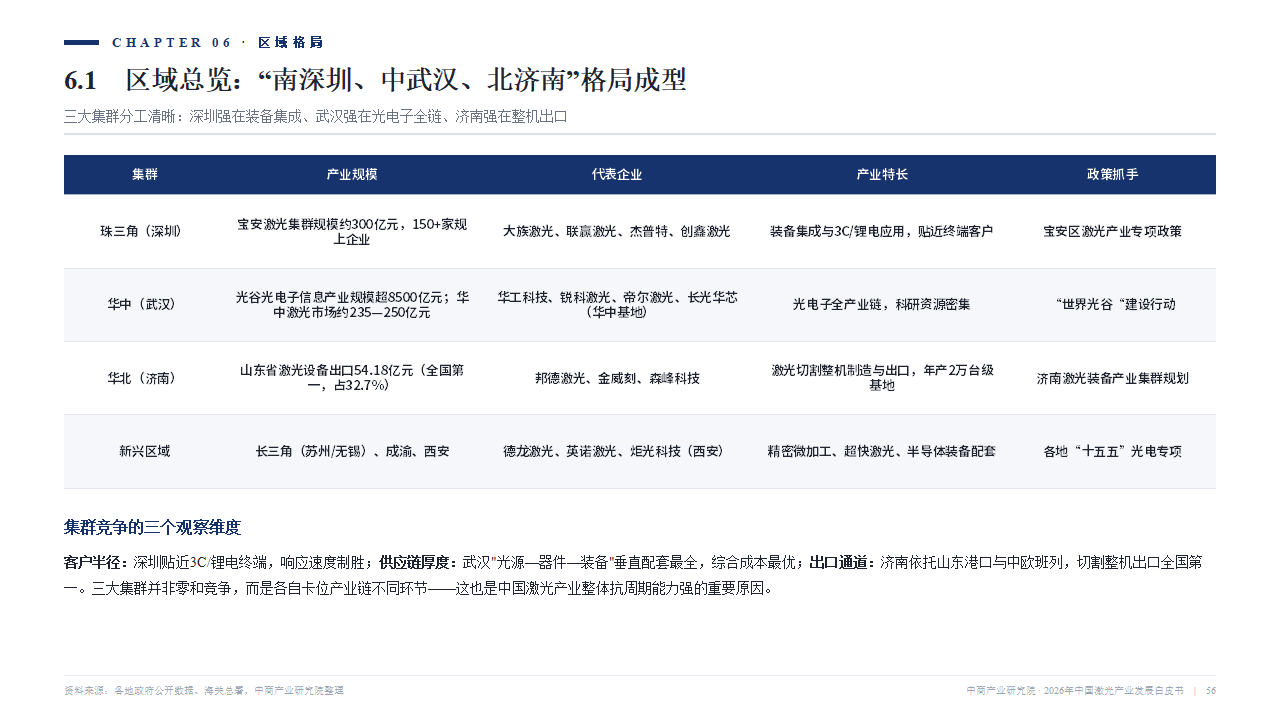The width and height of the screenshot is (1280, 720).
Task: Click the "CHAPTER 06 · 区域格局" chapter label
Action: (x=217, y=42)
